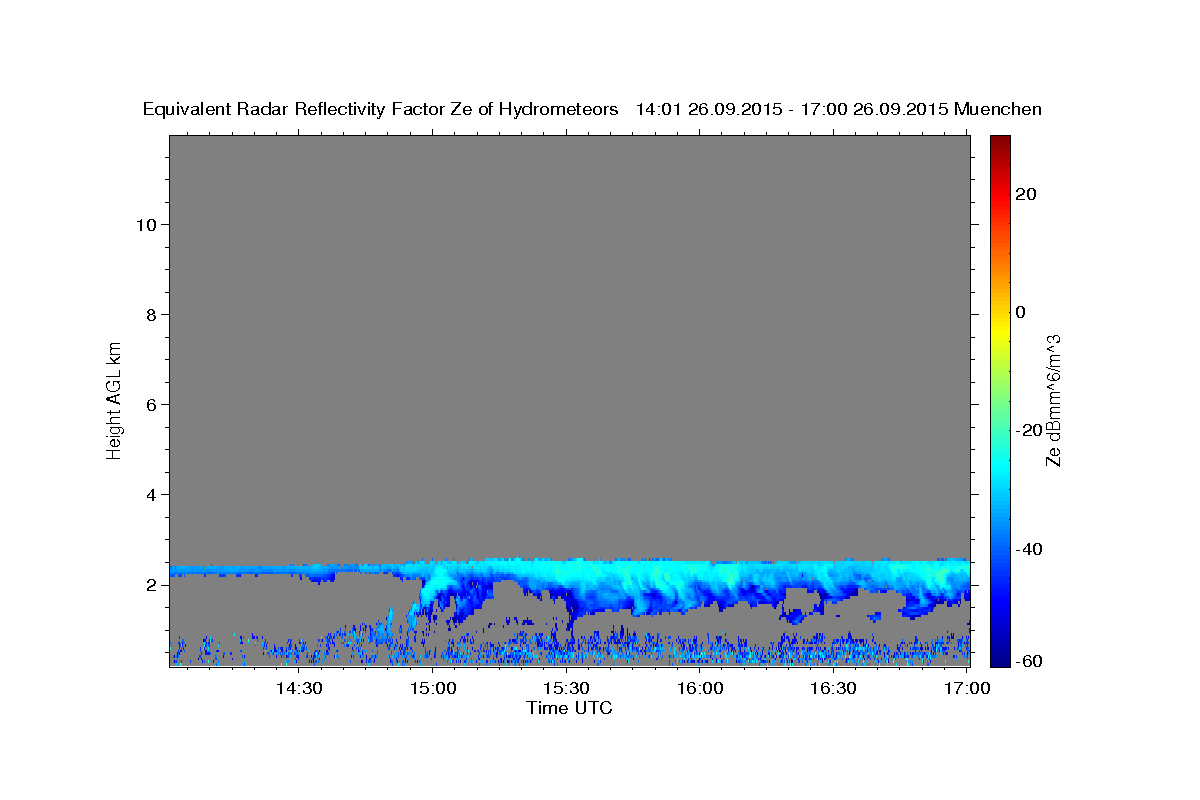This screenshot has width=1200, height=800.
Task: Click the height tick label '8'
Action: (149, 314)
